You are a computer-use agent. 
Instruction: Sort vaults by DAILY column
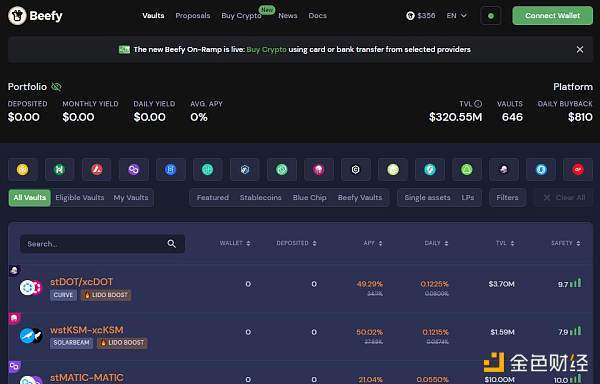click(x=436, y=243)
